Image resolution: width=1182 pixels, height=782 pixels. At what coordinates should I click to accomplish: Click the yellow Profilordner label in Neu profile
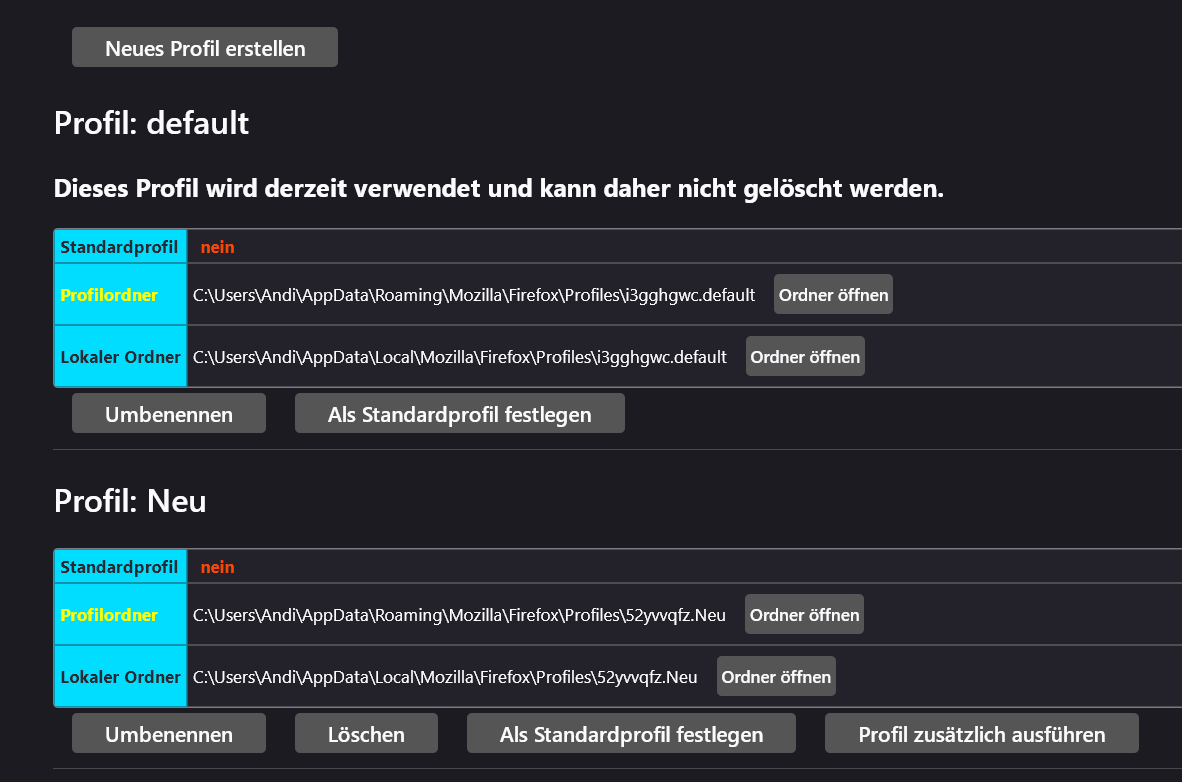(109, 615)
